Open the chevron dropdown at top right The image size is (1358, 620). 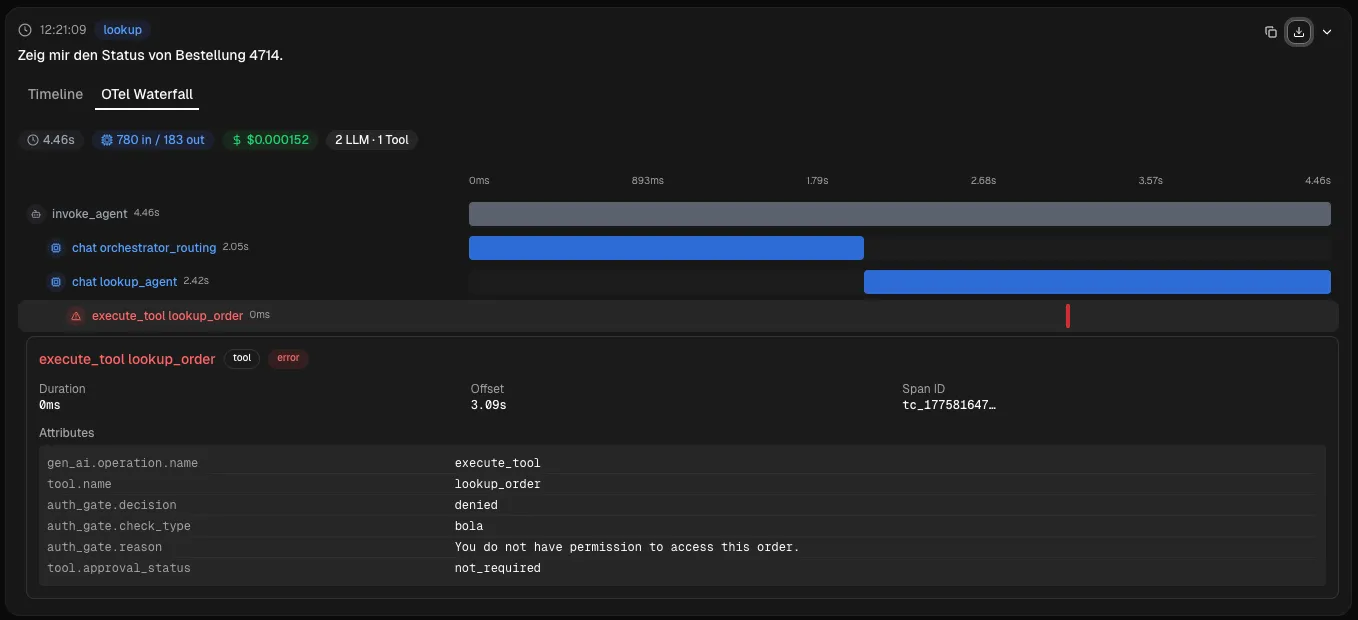[x=1328, y=32]
